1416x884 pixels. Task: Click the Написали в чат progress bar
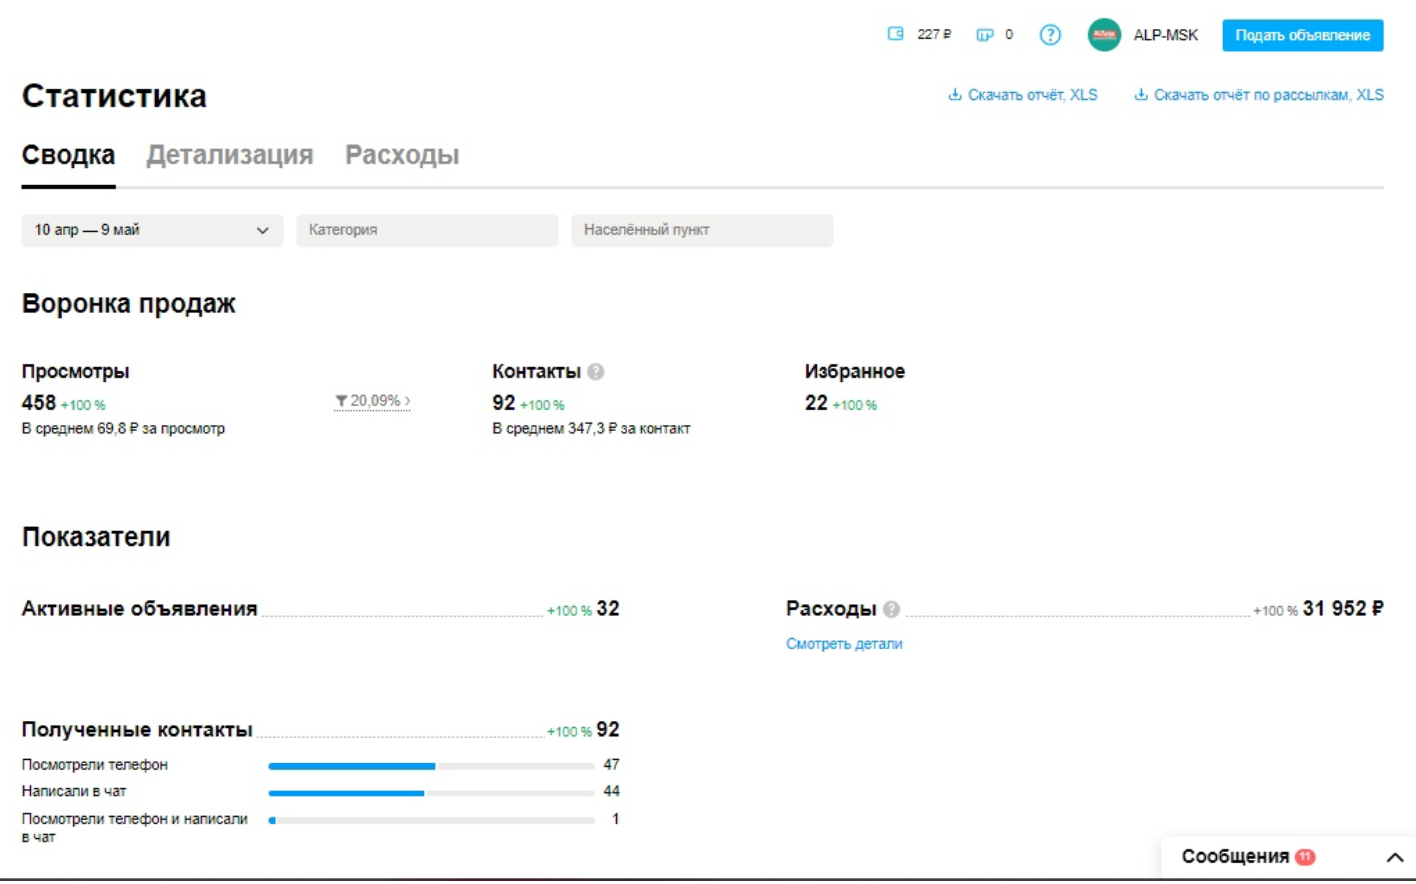pyautogui.click(x=431, y=793)
